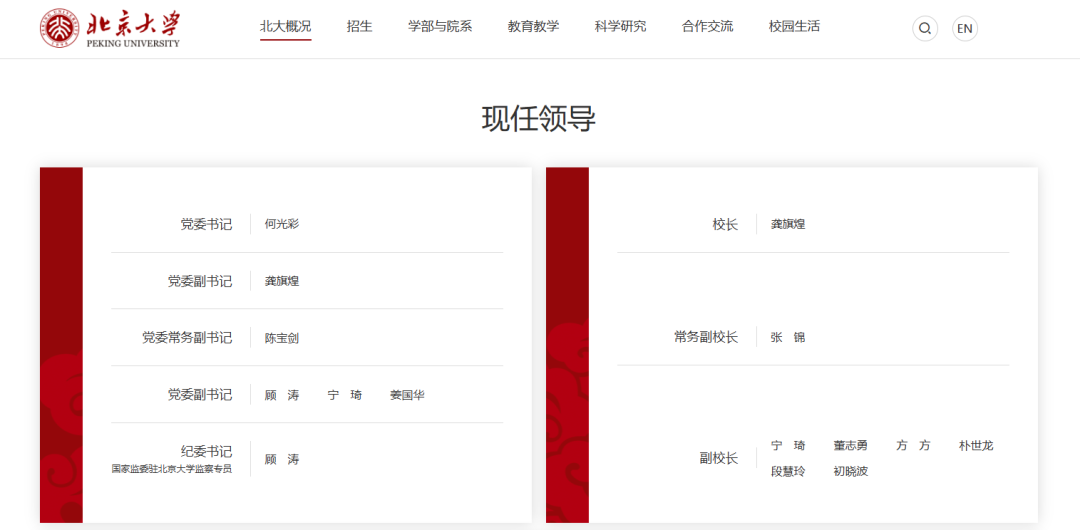This screenshot has height=530, width=1080.
Task: Select 顾涛 next to 宁琦 in 党委副书记 row
Action: pyautogui.click(x=282, y=395)
